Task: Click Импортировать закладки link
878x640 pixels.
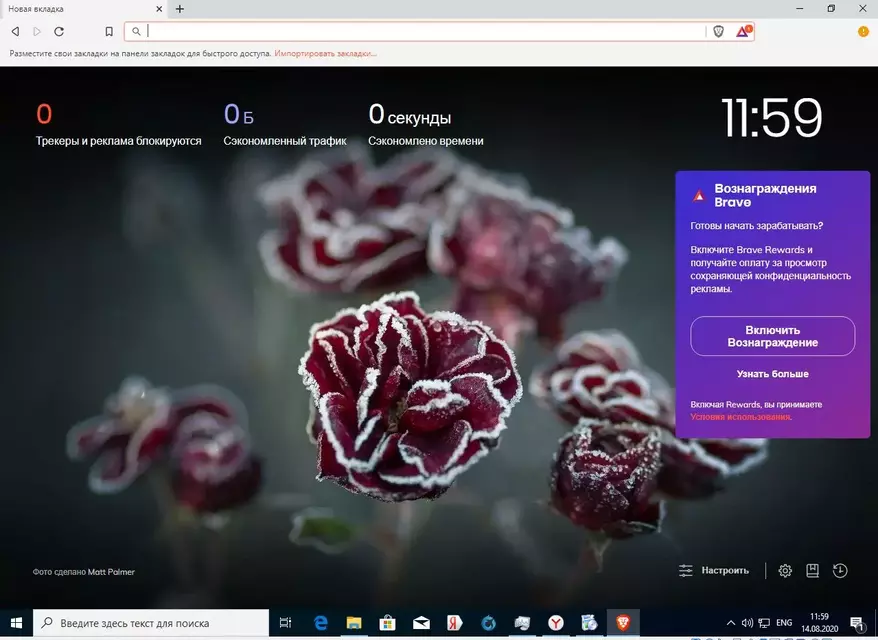Action: click(x=325, y=54)
